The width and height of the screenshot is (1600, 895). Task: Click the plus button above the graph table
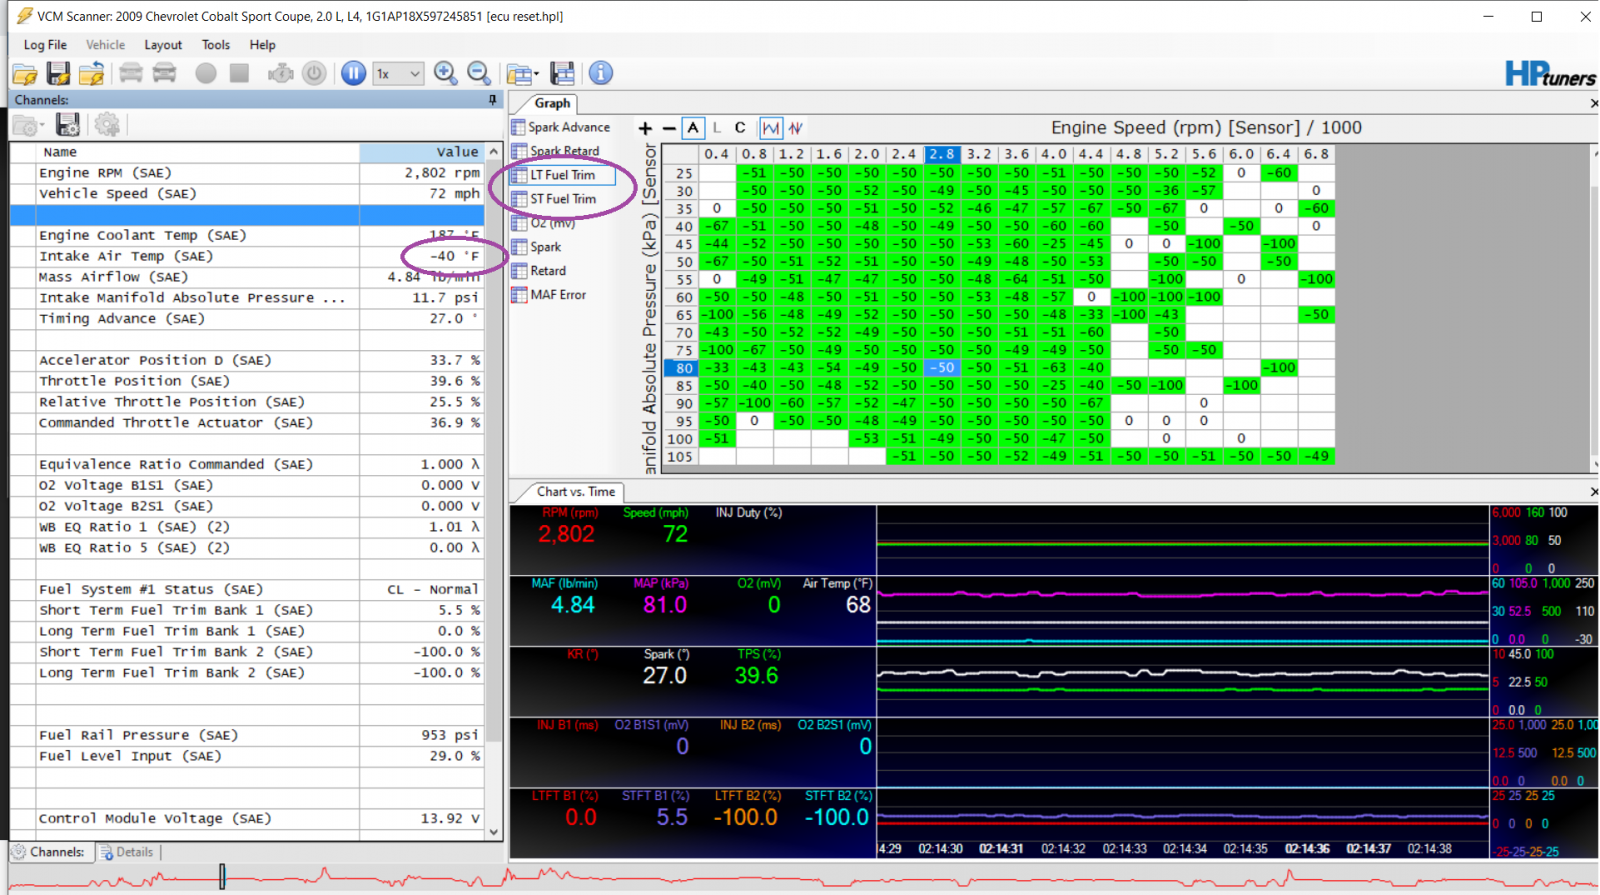pyautogui.click(x=645, y=128)
